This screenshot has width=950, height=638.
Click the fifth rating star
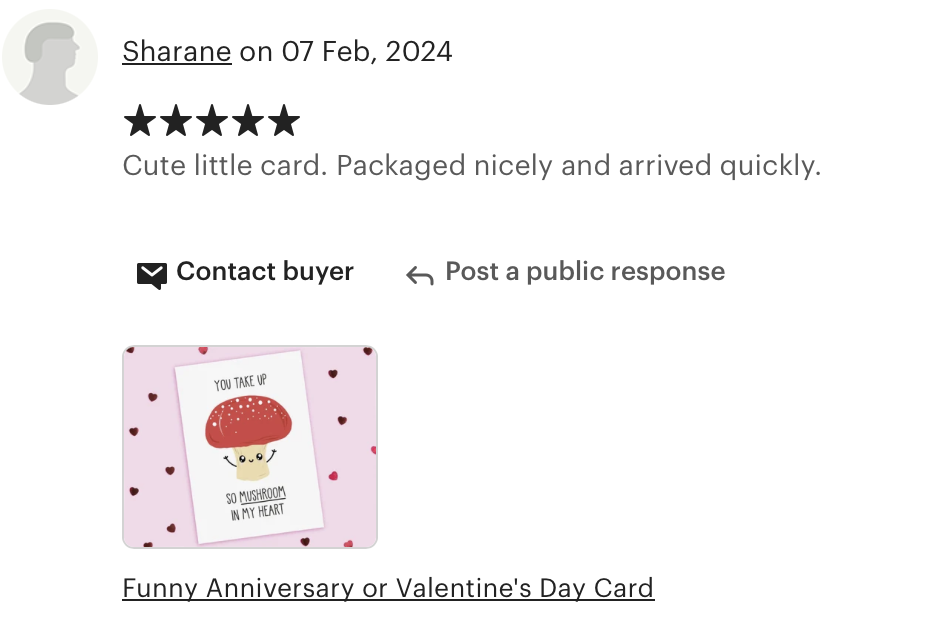[284, 120]
